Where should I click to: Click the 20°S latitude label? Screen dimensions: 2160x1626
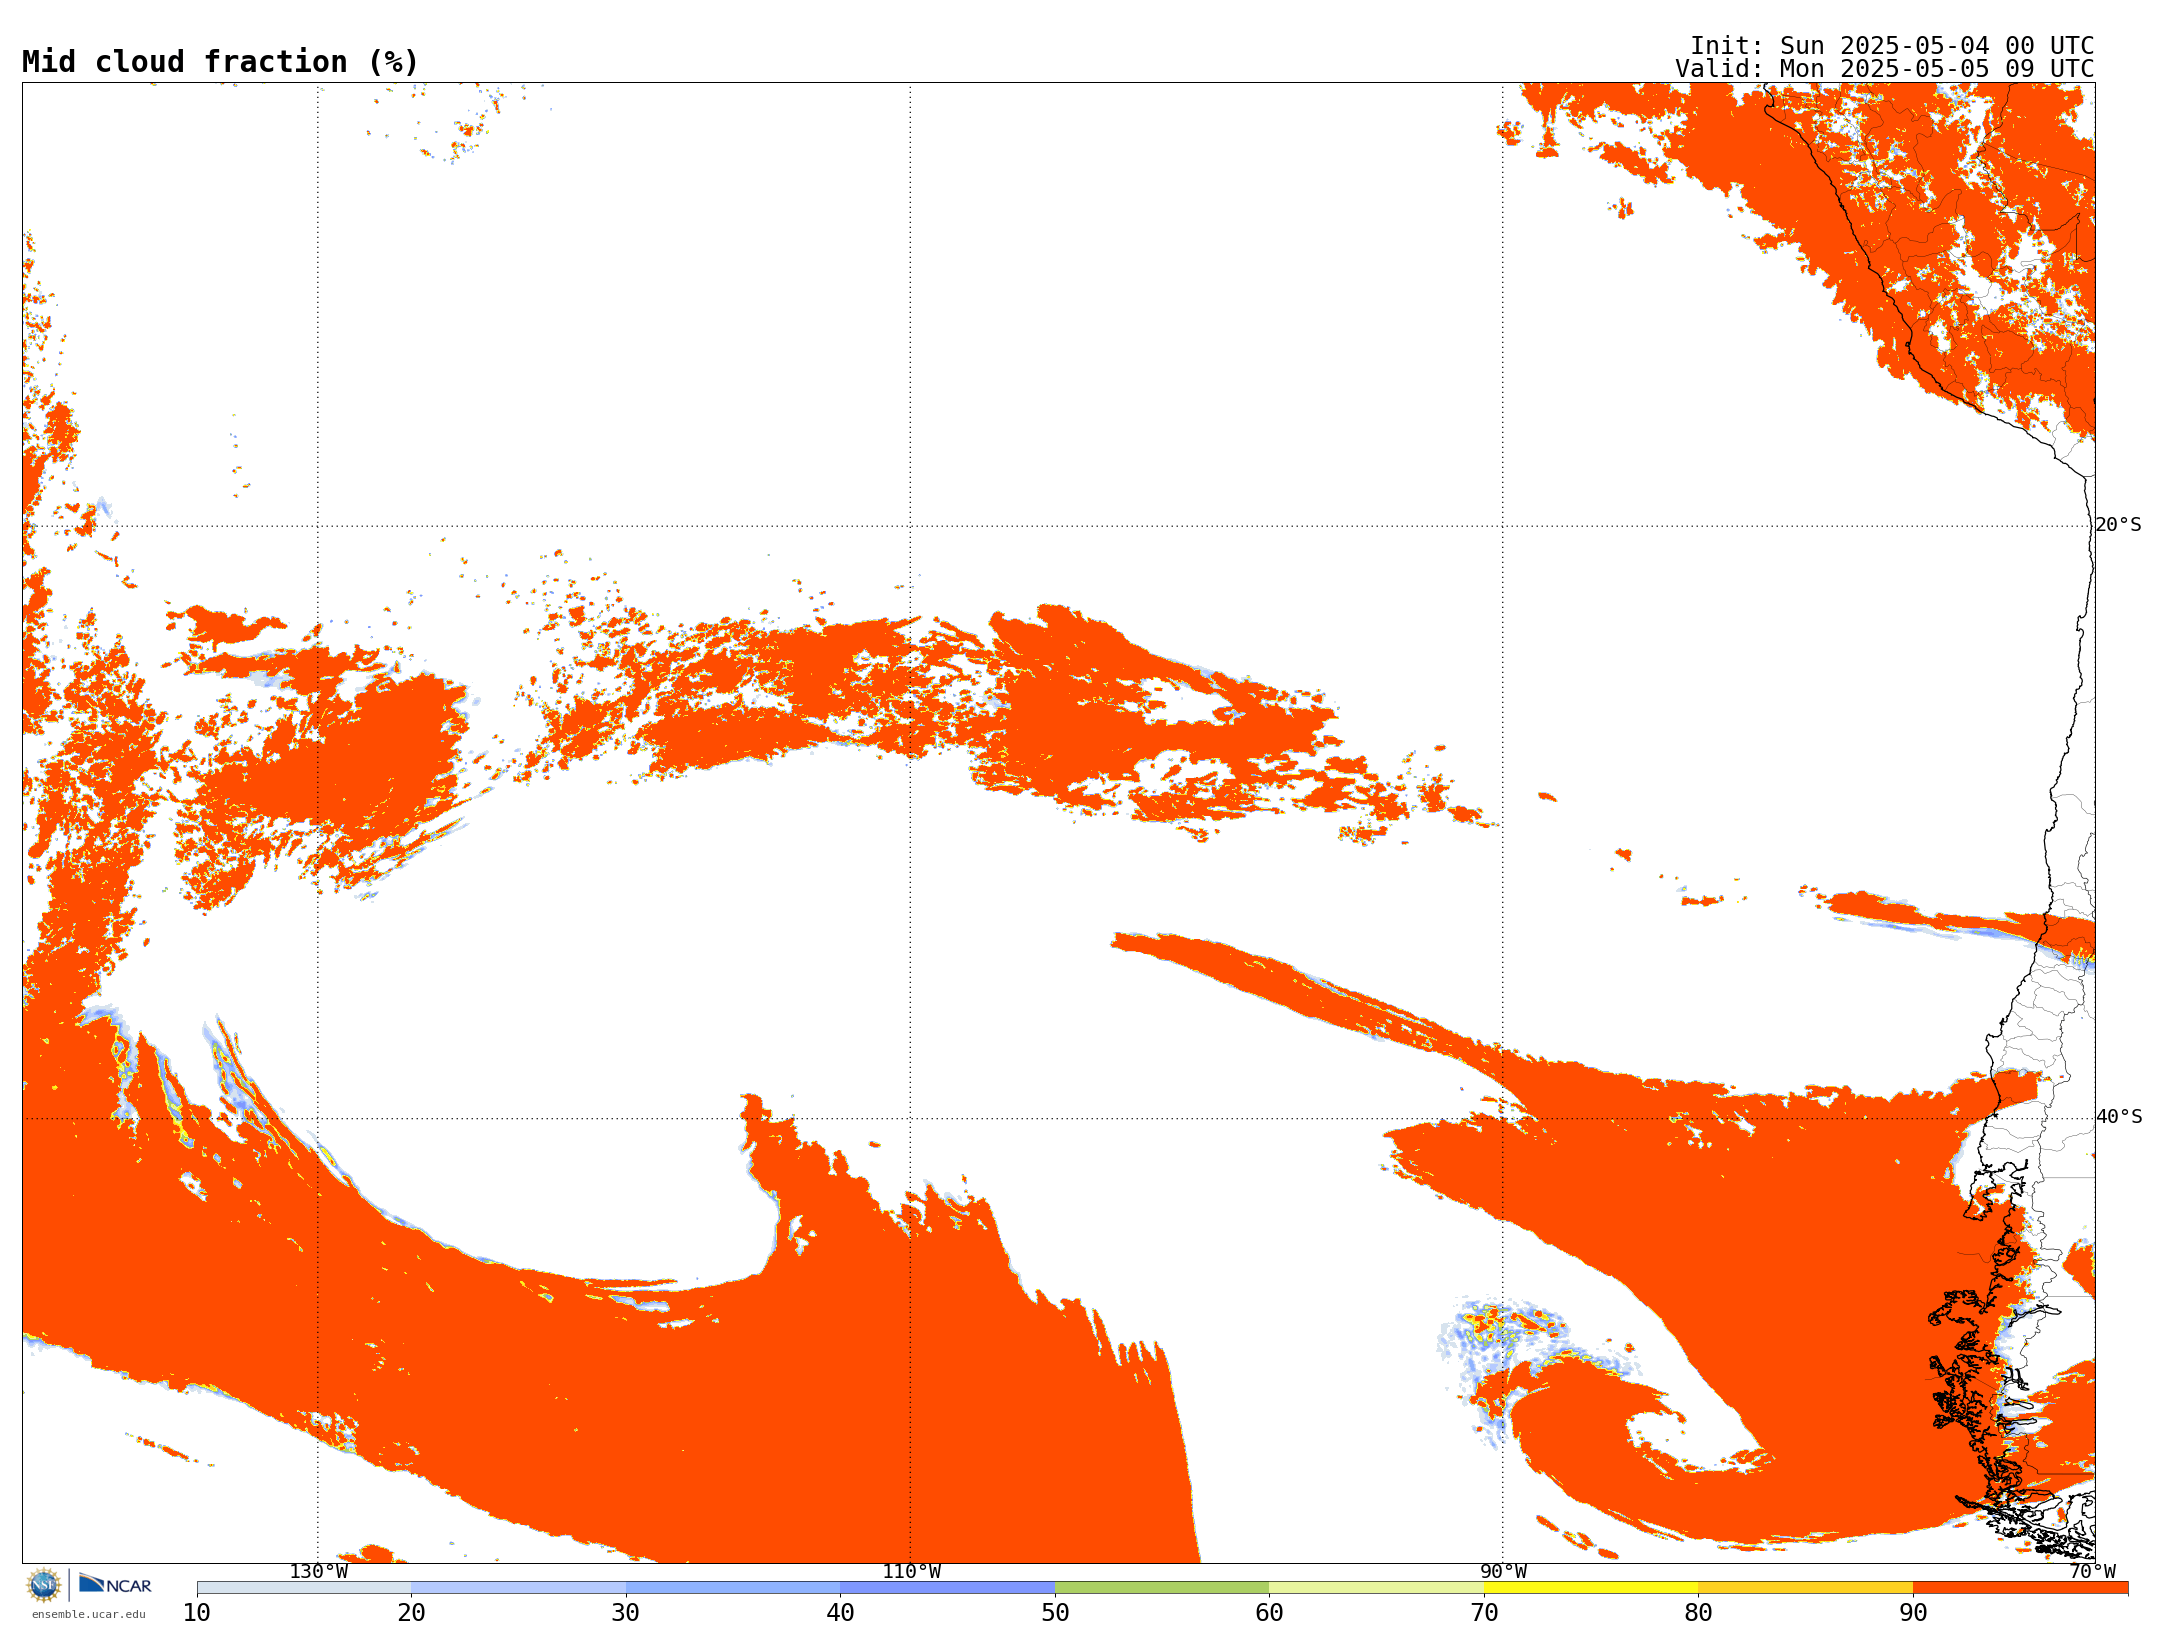coord(2119,525)
